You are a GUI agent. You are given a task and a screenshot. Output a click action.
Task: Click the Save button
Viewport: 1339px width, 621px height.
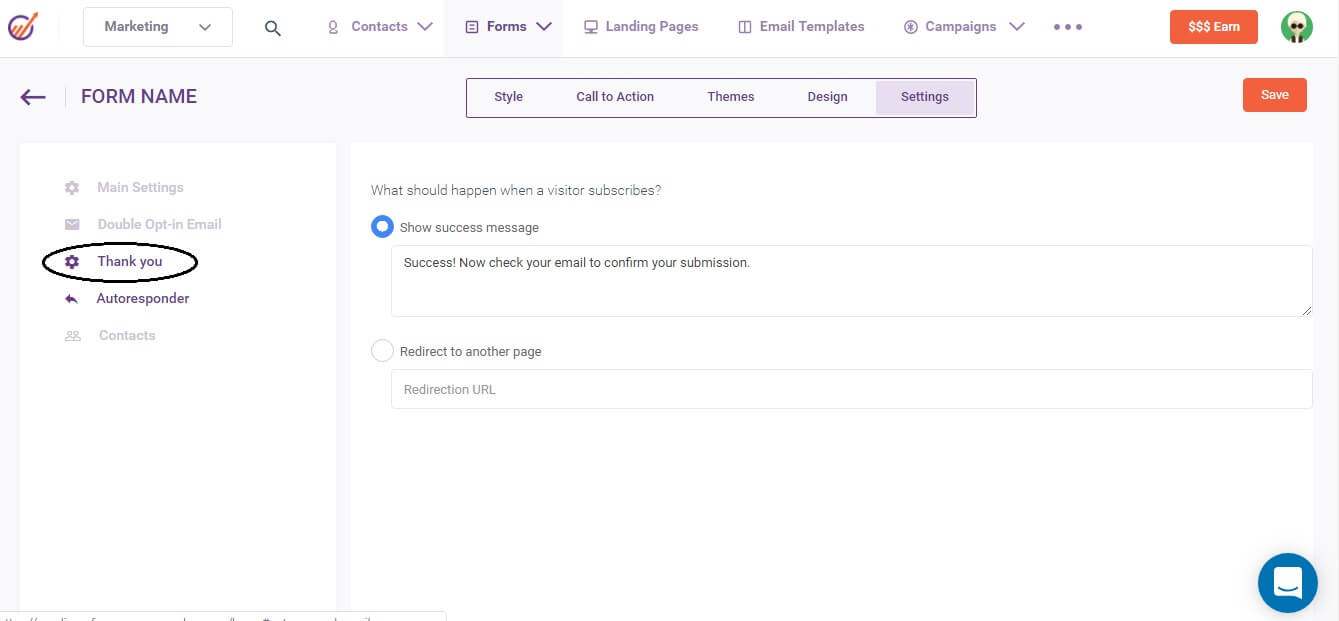[x=1274, y=95]
